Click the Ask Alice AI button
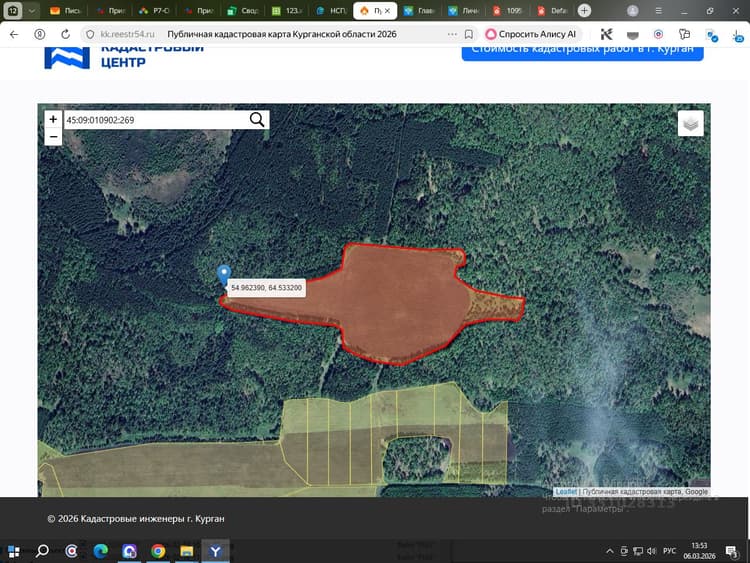 [531, 34]
